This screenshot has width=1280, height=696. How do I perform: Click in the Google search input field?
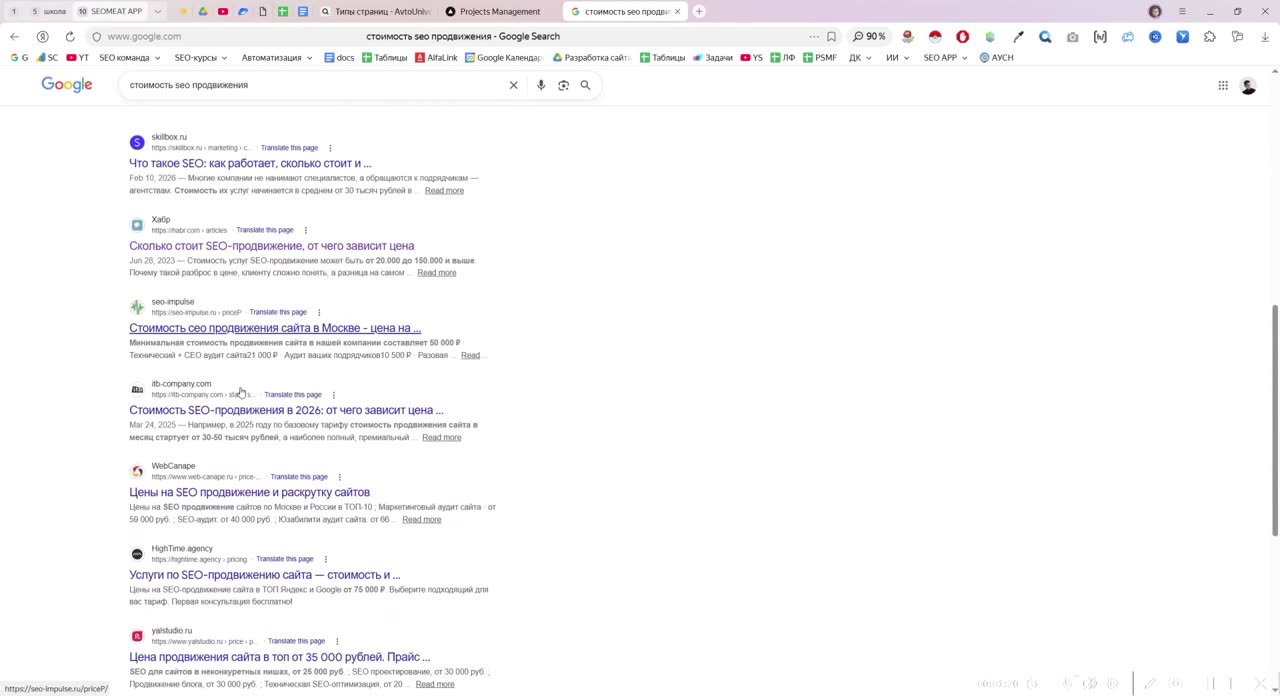pos(315,85)
